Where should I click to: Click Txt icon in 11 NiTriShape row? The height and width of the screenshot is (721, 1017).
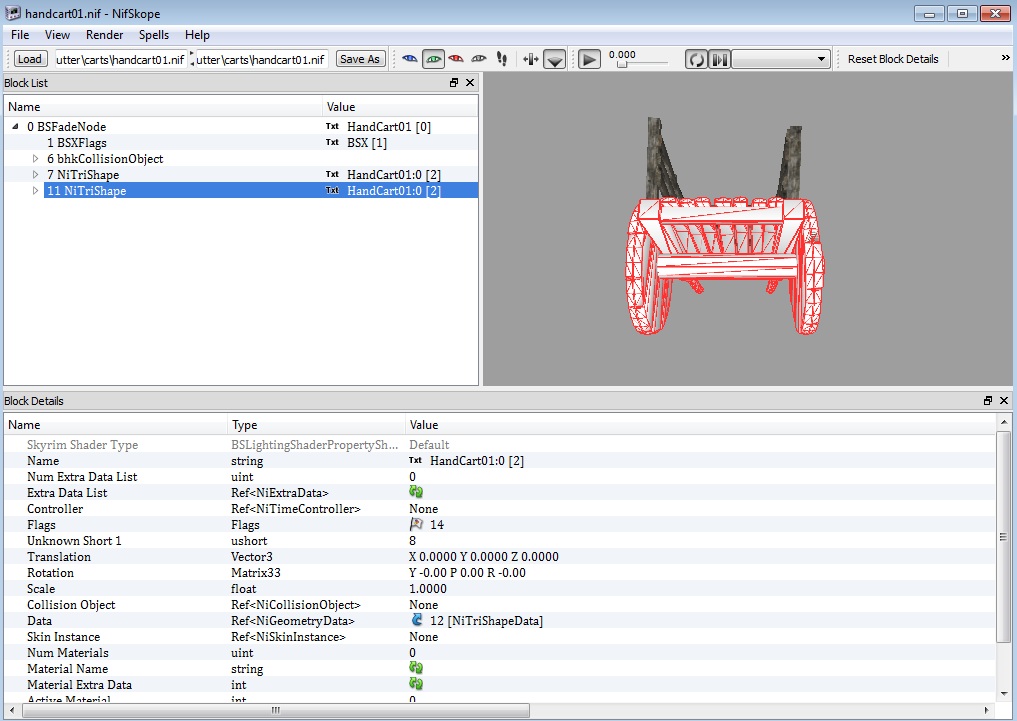click(x=332, y=191)
